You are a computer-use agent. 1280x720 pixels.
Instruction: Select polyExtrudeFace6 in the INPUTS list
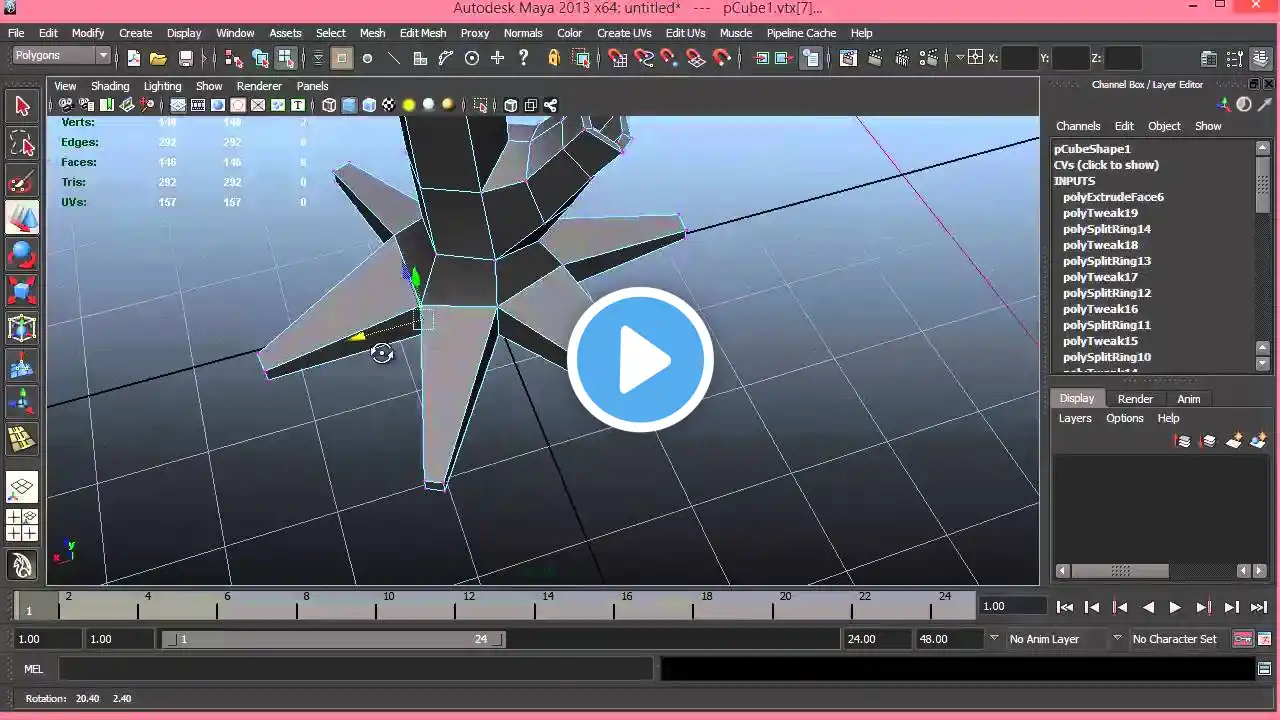tap(1113, 197)
